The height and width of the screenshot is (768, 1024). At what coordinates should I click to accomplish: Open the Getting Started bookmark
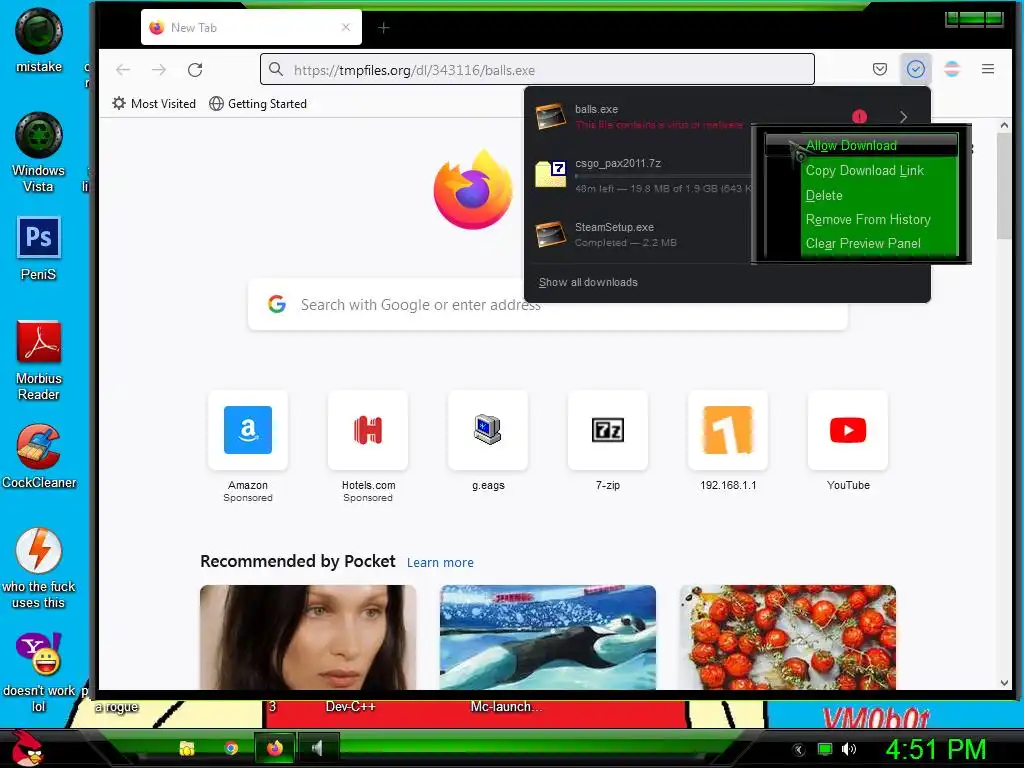point(258,104)
